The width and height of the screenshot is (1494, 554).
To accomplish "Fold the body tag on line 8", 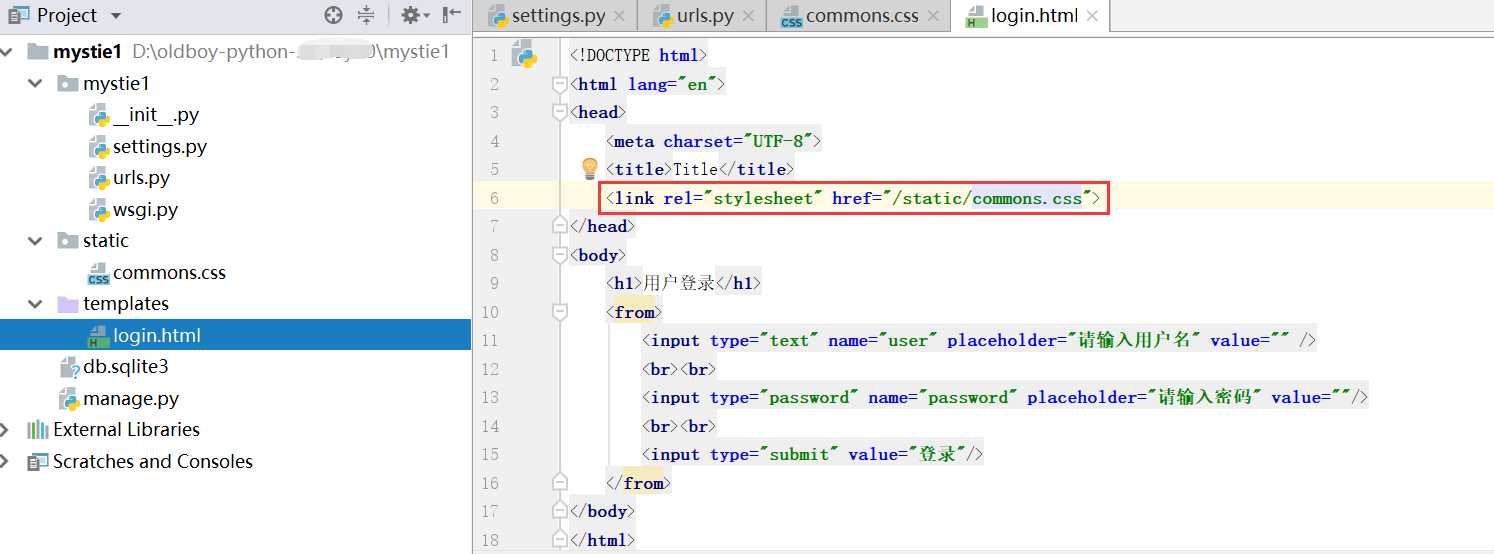I will [560, 256].
